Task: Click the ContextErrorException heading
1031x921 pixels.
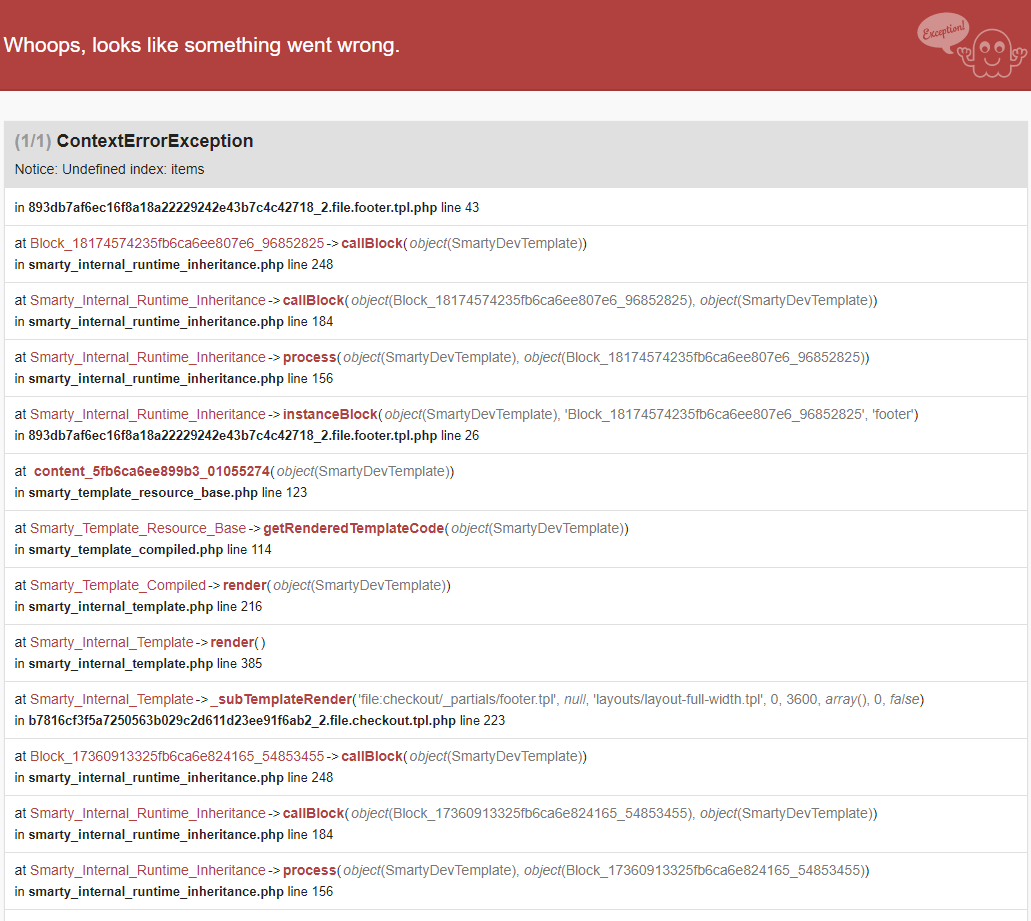Action: (155, 141)
